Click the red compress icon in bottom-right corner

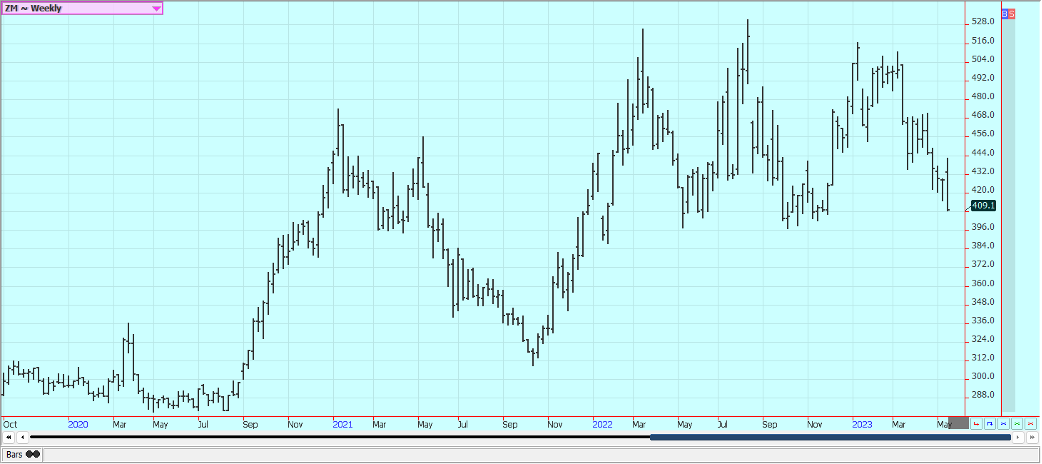click(1031, 423)
